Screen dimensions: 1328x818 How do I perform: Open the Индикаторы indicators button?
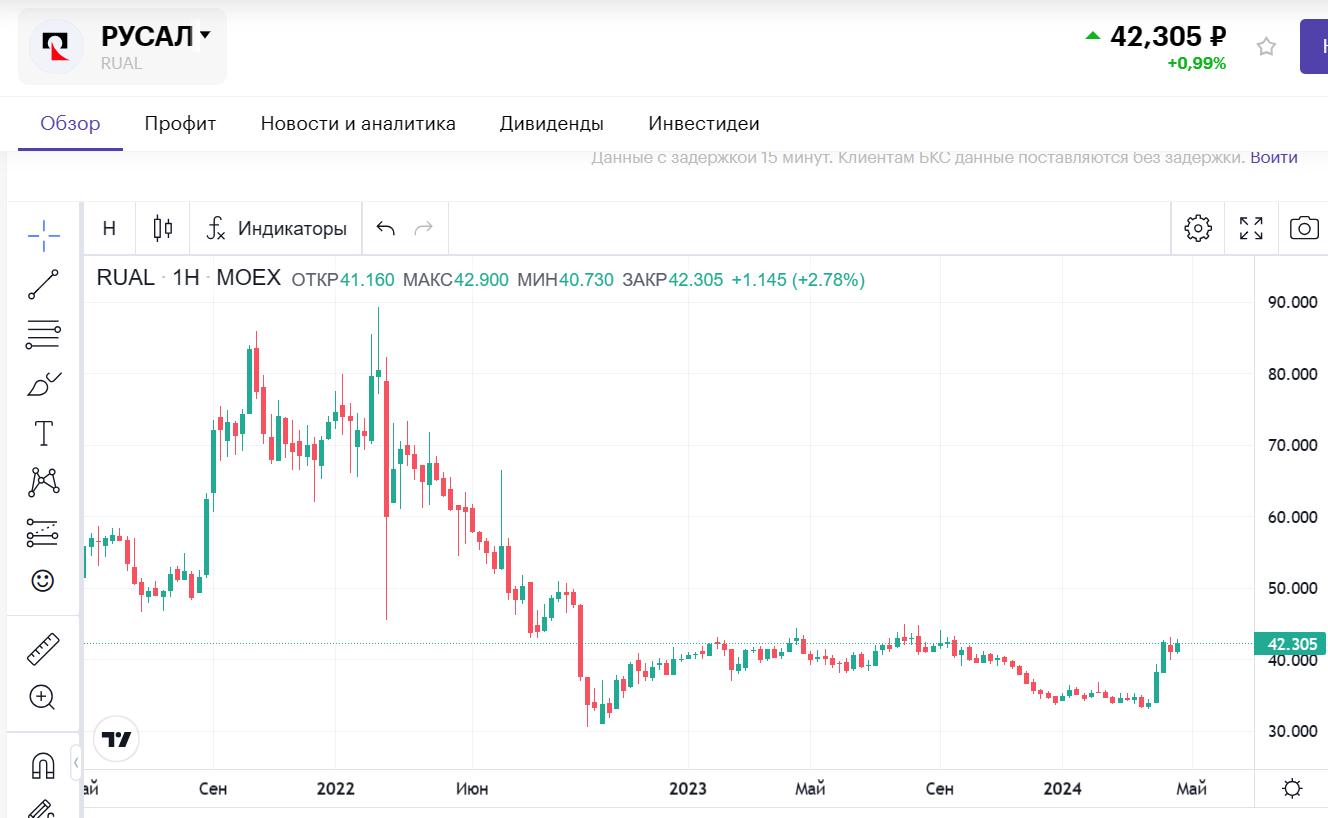pyautogui.click(x=277, y=228)
